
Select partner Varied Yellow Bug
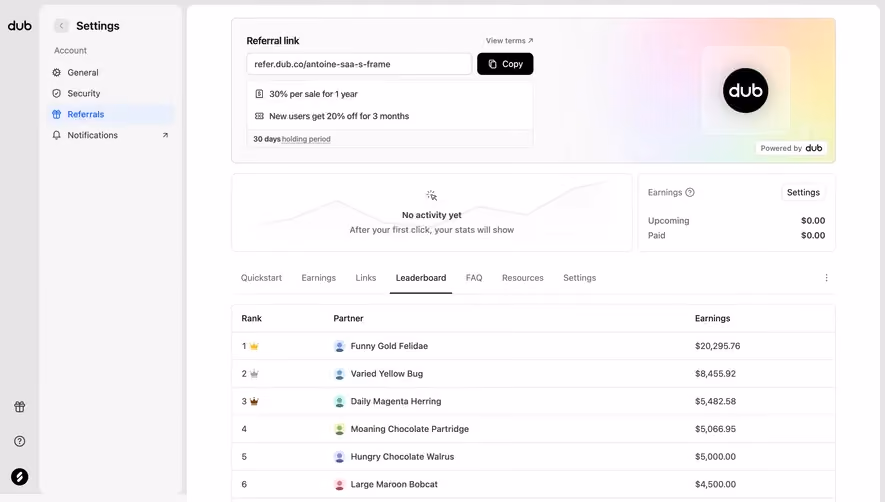[x=387, y=374]
